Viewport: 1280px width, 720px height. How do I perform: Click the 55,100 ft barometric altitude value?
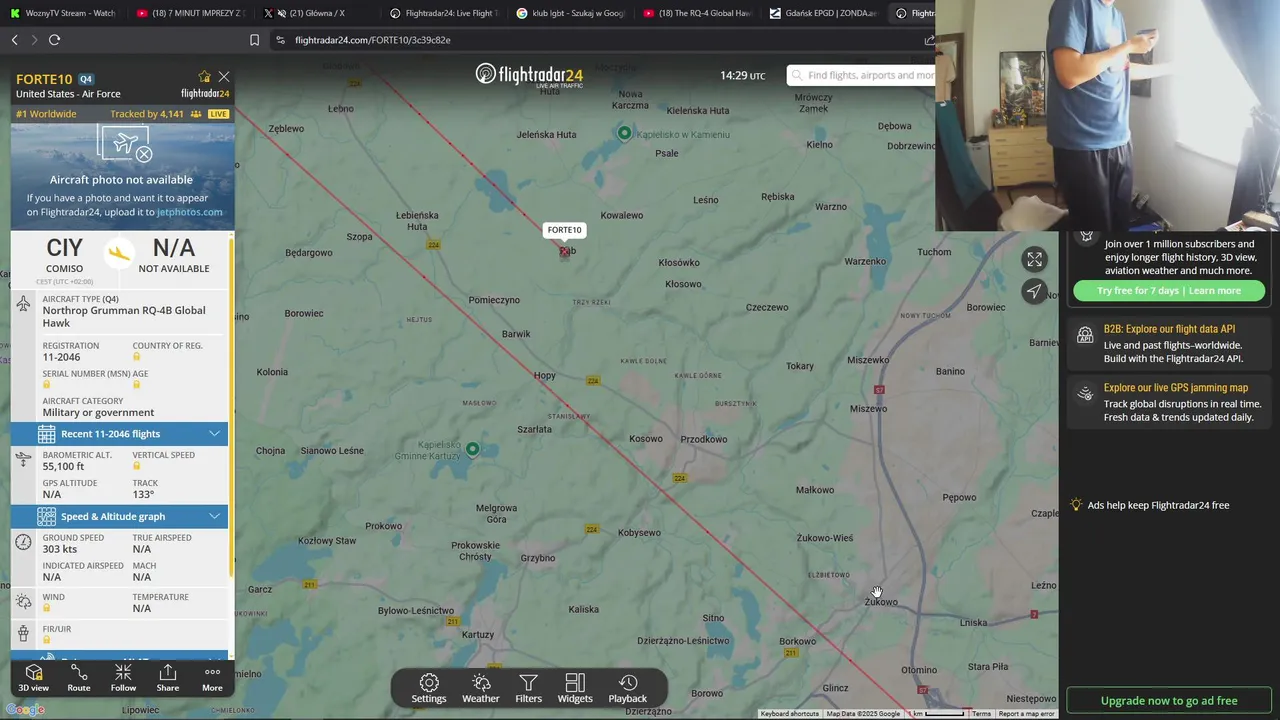click(x=63, y=467)
